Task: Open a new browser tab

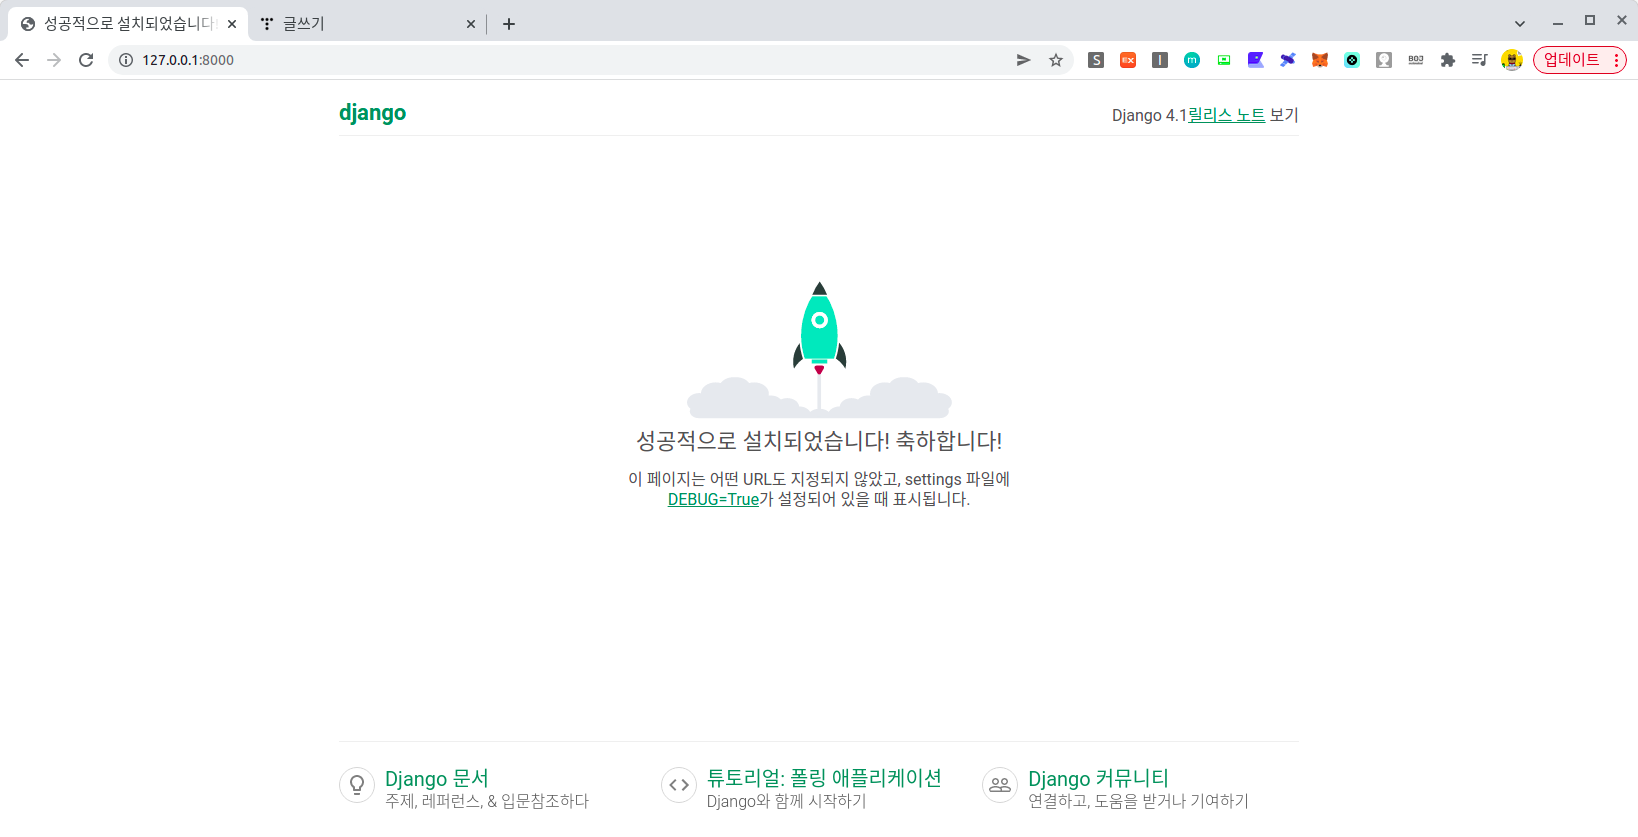Action: coord(509,24)
